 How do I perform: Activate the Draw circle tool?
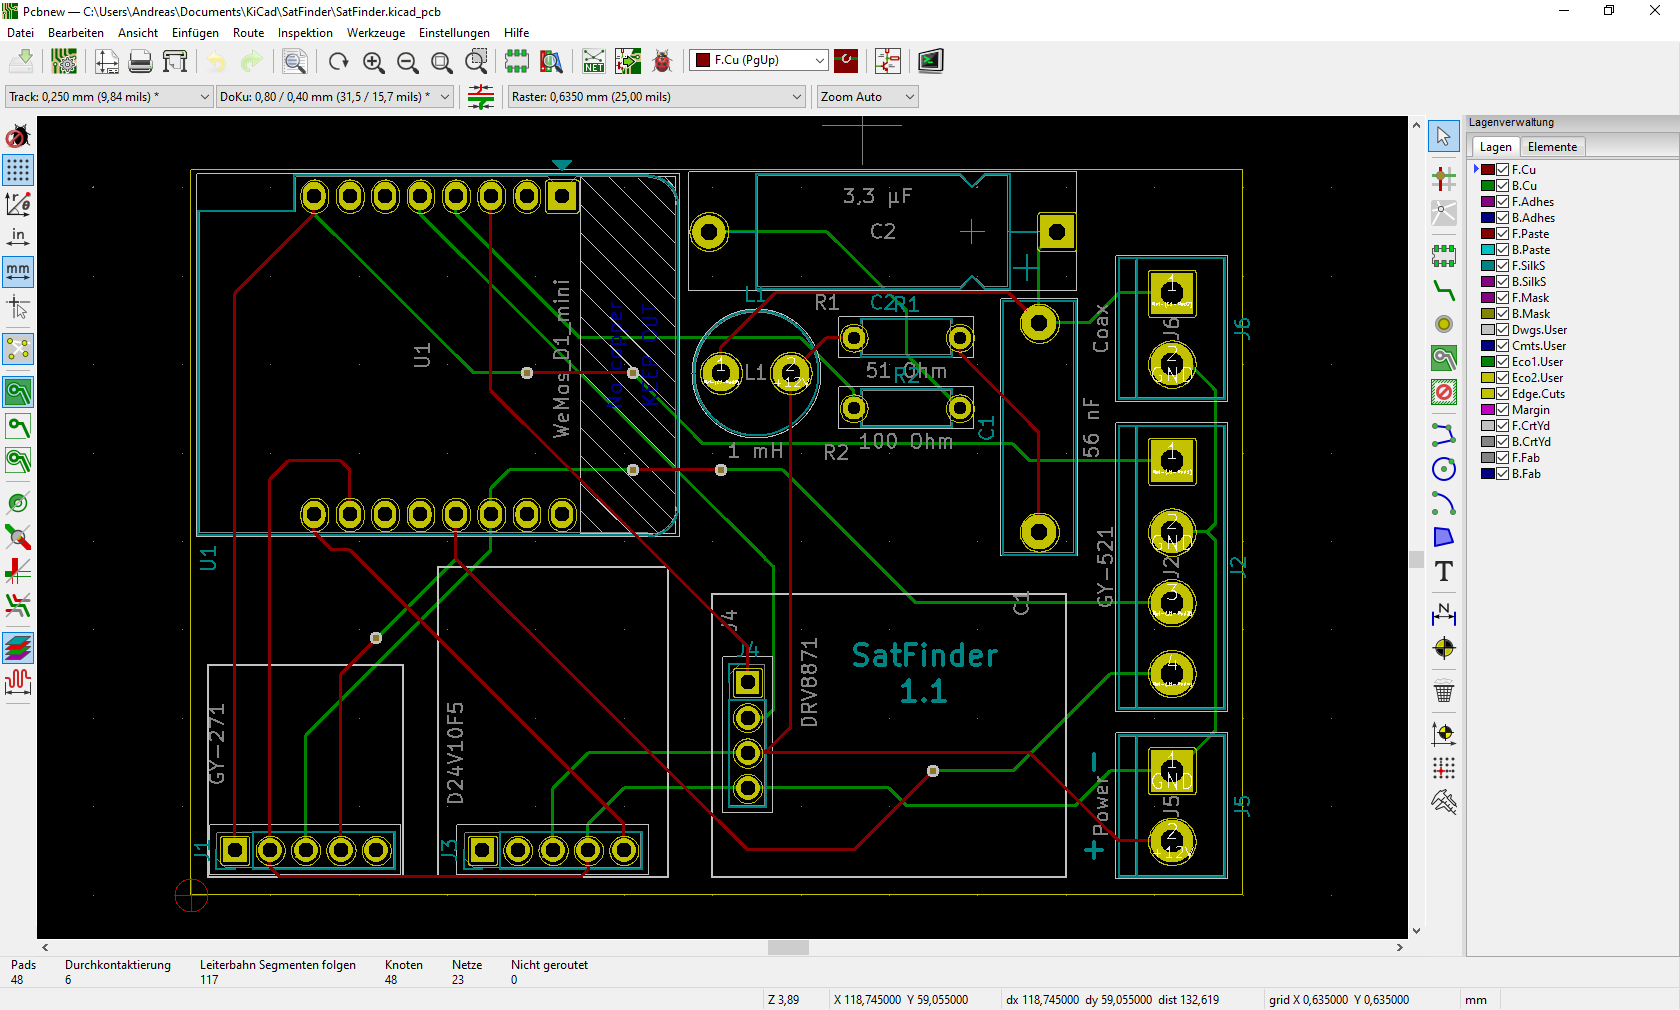[x=1443, y=469]
